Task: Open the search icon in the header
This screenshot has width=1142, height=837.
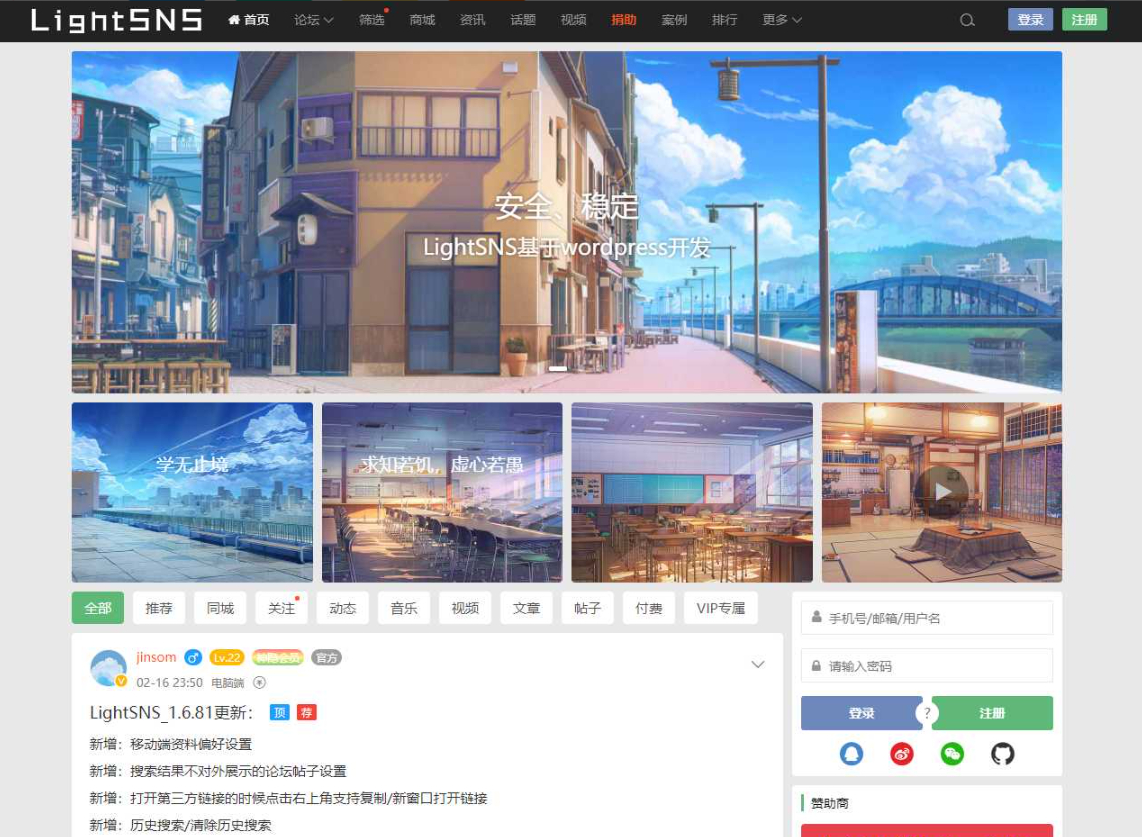Action: pos(966,20)
